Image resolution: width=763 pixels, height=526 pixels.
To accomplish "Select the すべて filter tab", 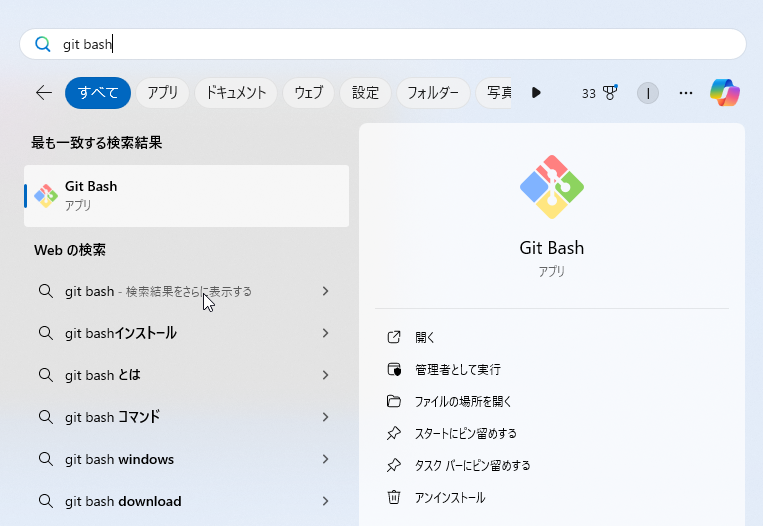I will click(x=98, y=92).
